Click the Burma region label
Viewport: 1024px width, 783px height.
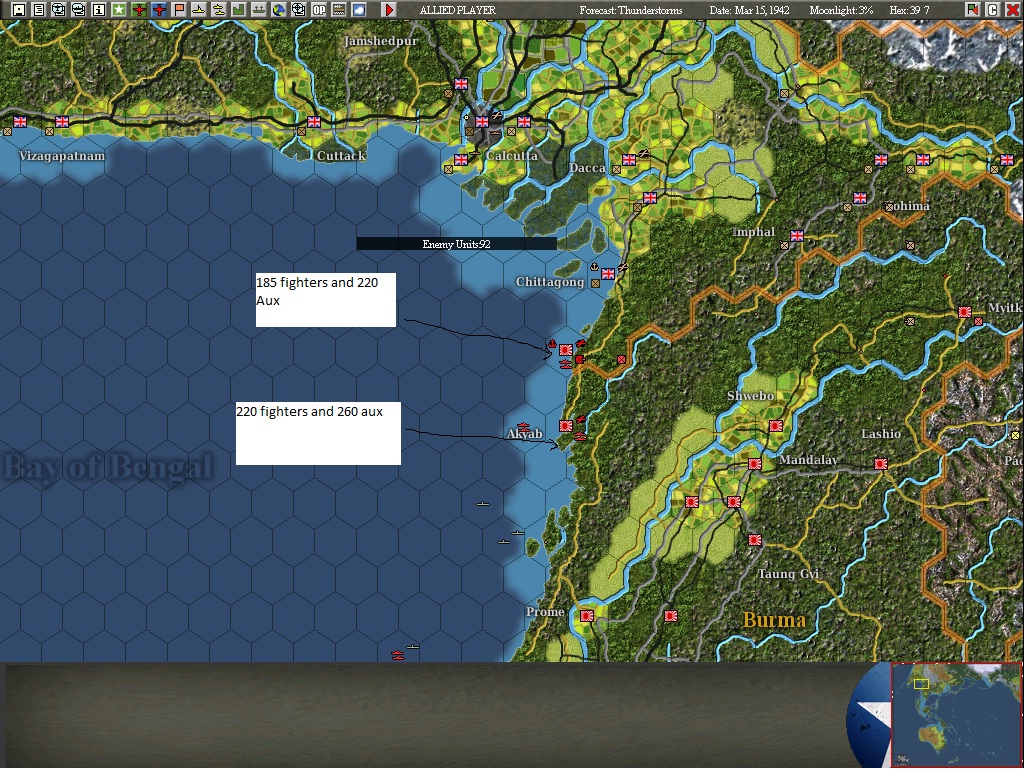coord(775,619)
